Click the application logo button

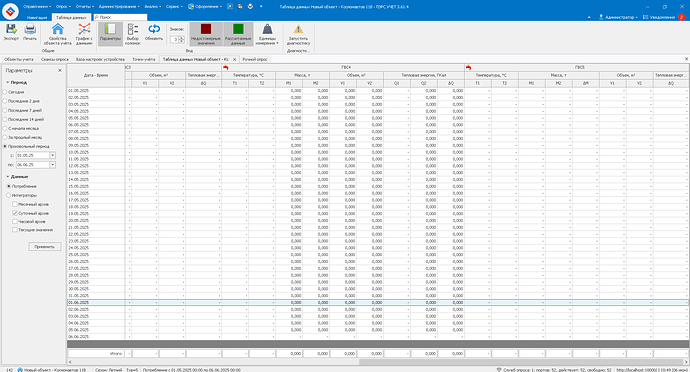pos(10,11)
